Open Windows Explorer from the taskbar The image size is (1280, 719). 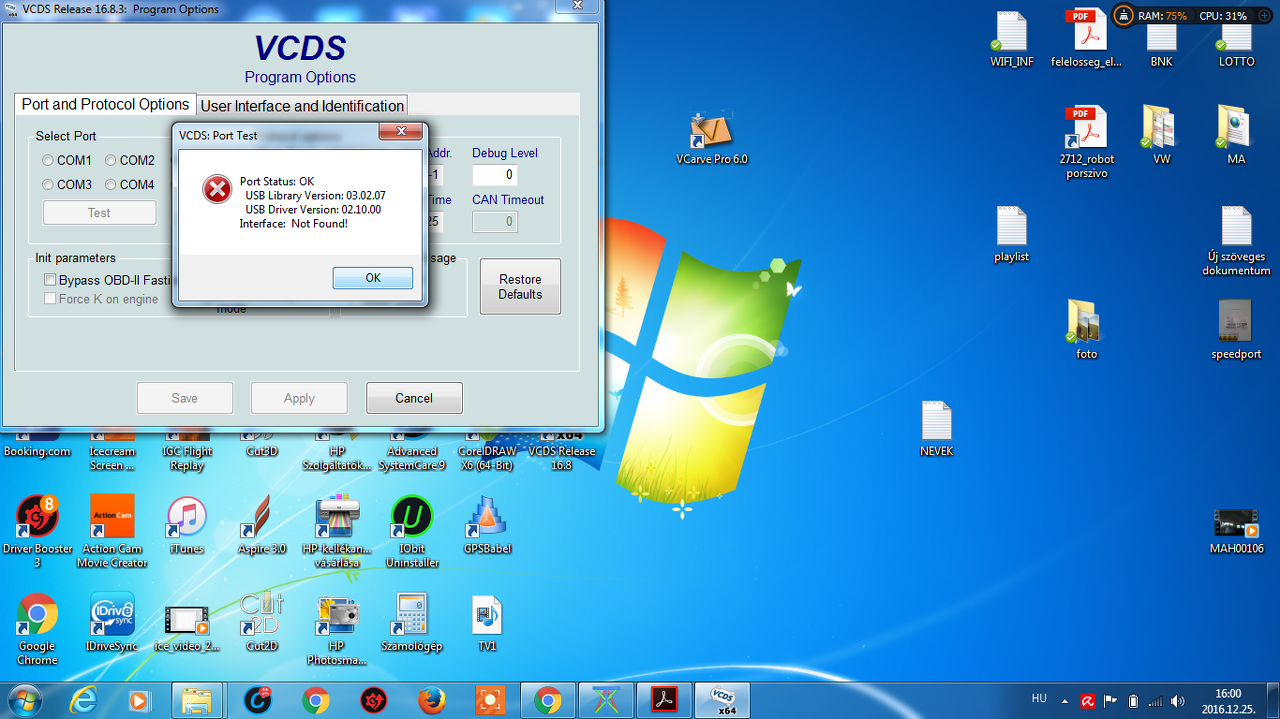[196, 700]
